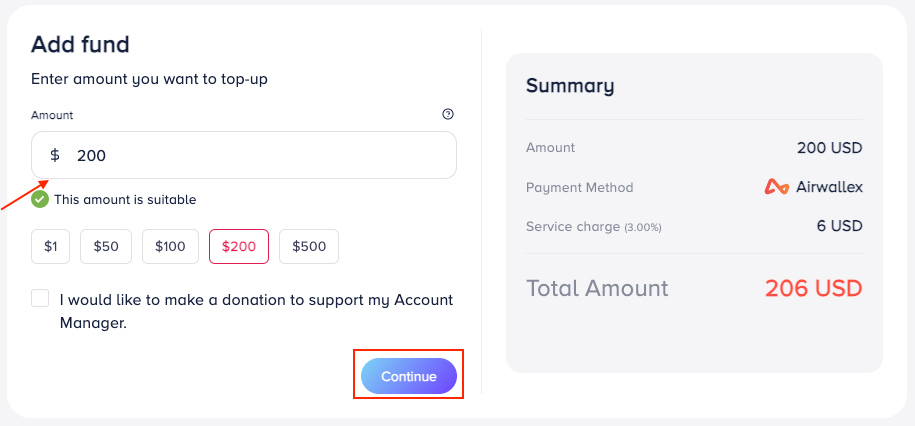This screenshot has width=915, height=426.
Task: Choose the $500 preset amount
Action: click(x=308, y=246)
